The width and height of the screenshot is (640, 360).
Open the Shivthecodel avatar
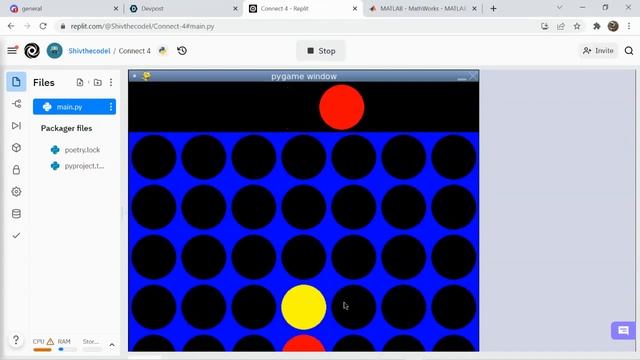(x=55, y=51)
